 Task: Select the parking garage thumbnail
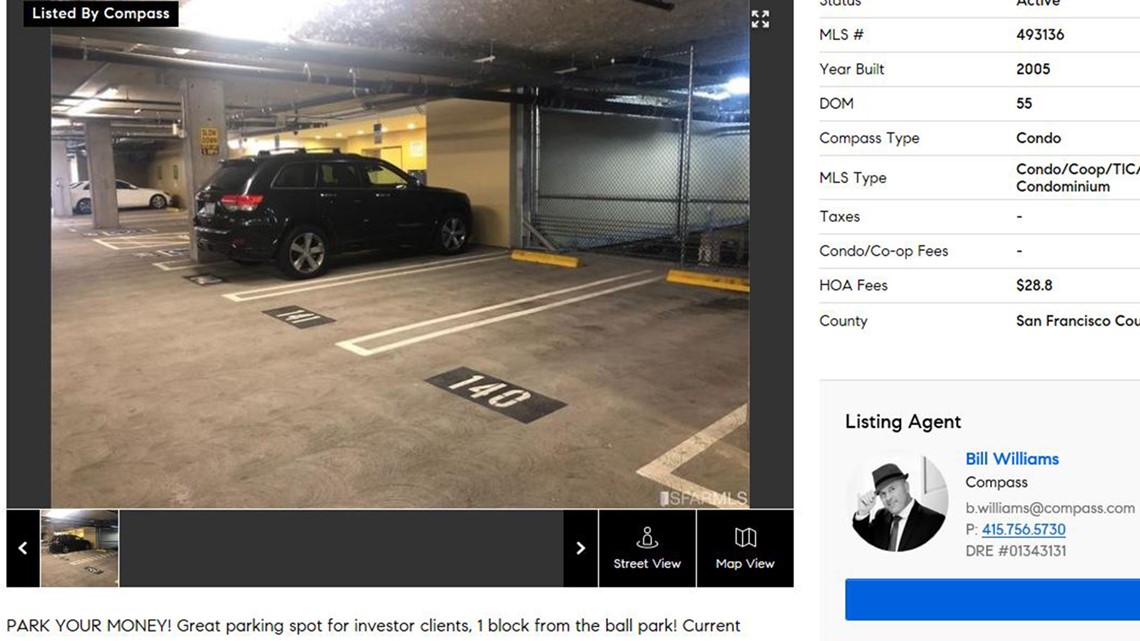click(80, 548)
